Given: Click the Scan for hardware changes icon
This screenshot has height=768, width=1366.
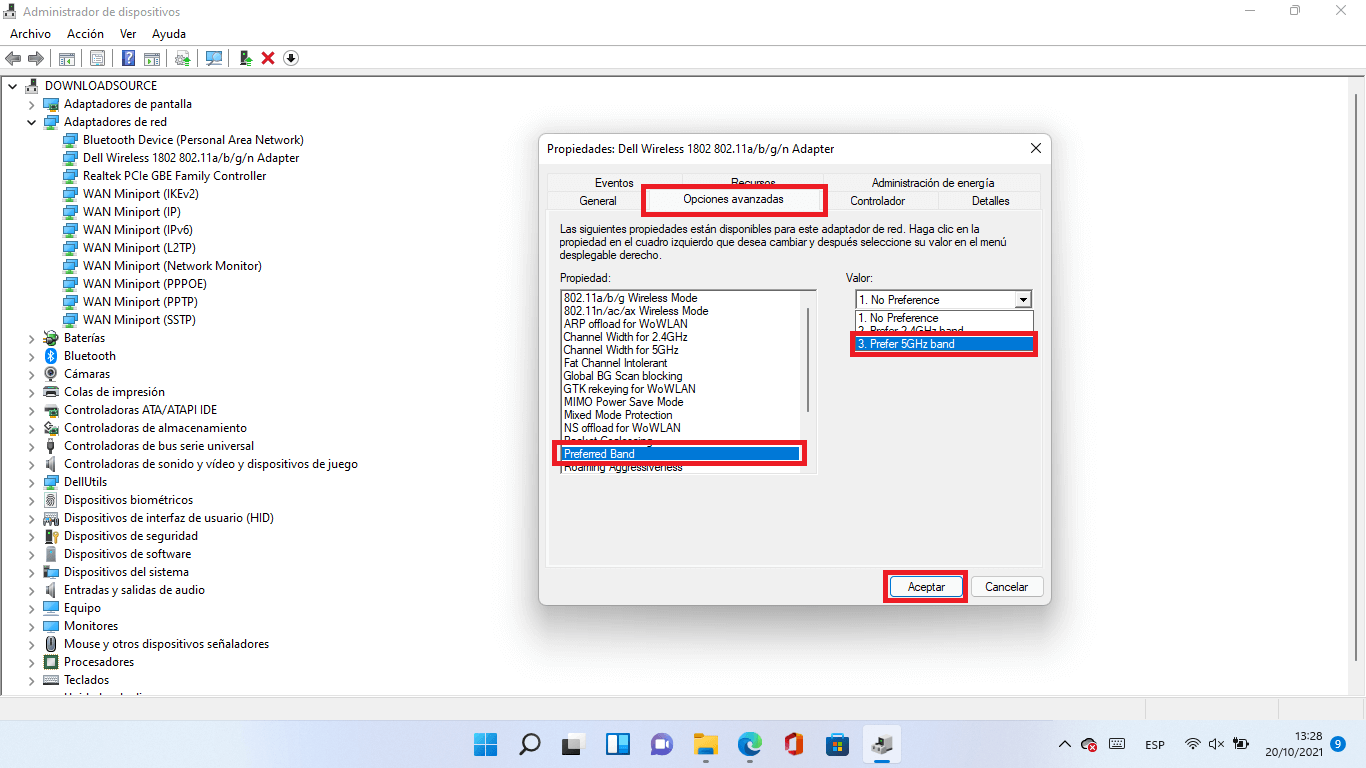Looking at the screenshot, I should 214,58.
